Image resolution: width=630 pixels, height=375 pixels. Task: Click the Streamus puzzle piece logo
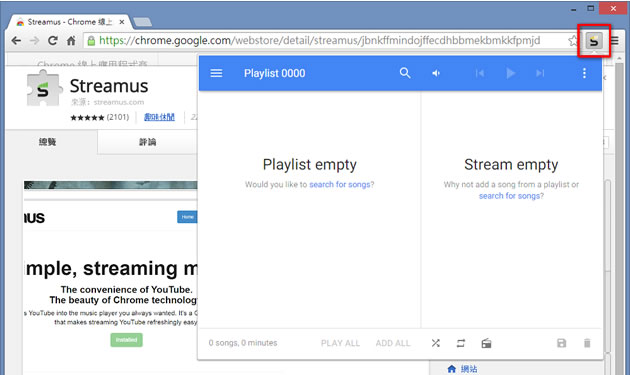coord(44,88)
